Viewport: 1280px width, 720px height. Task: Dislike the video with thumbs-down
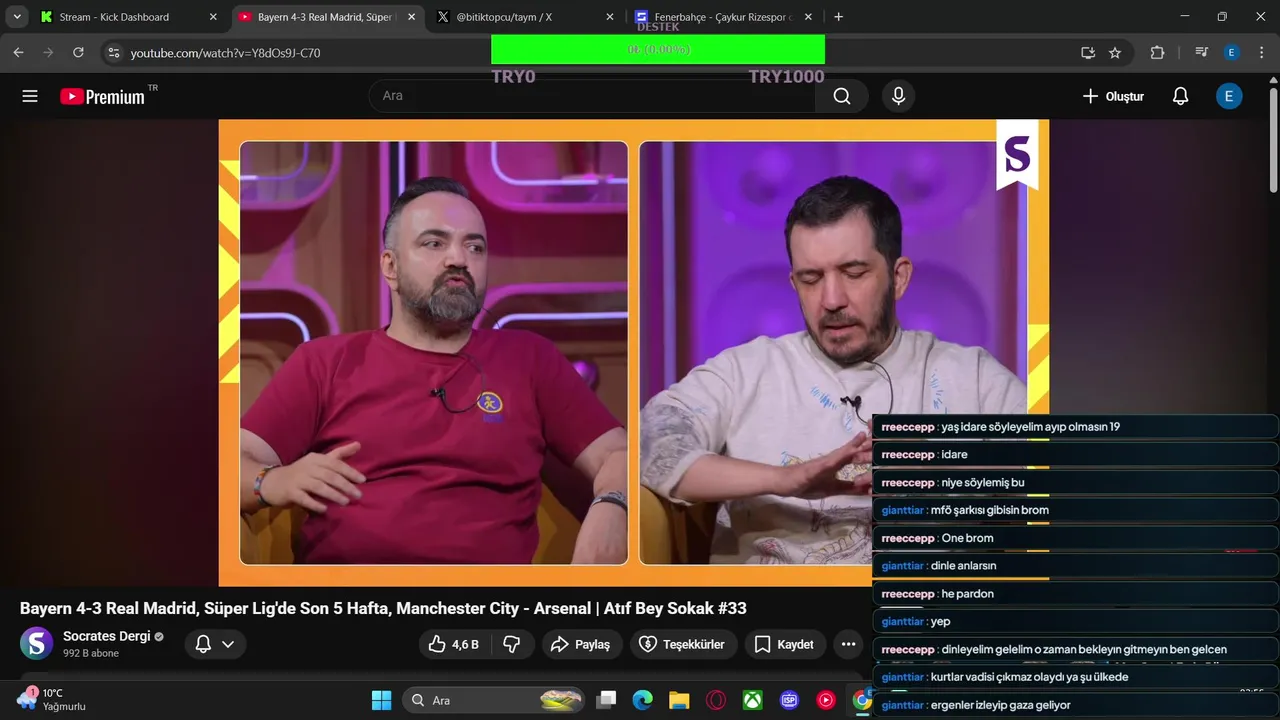[x=512, y=644]
